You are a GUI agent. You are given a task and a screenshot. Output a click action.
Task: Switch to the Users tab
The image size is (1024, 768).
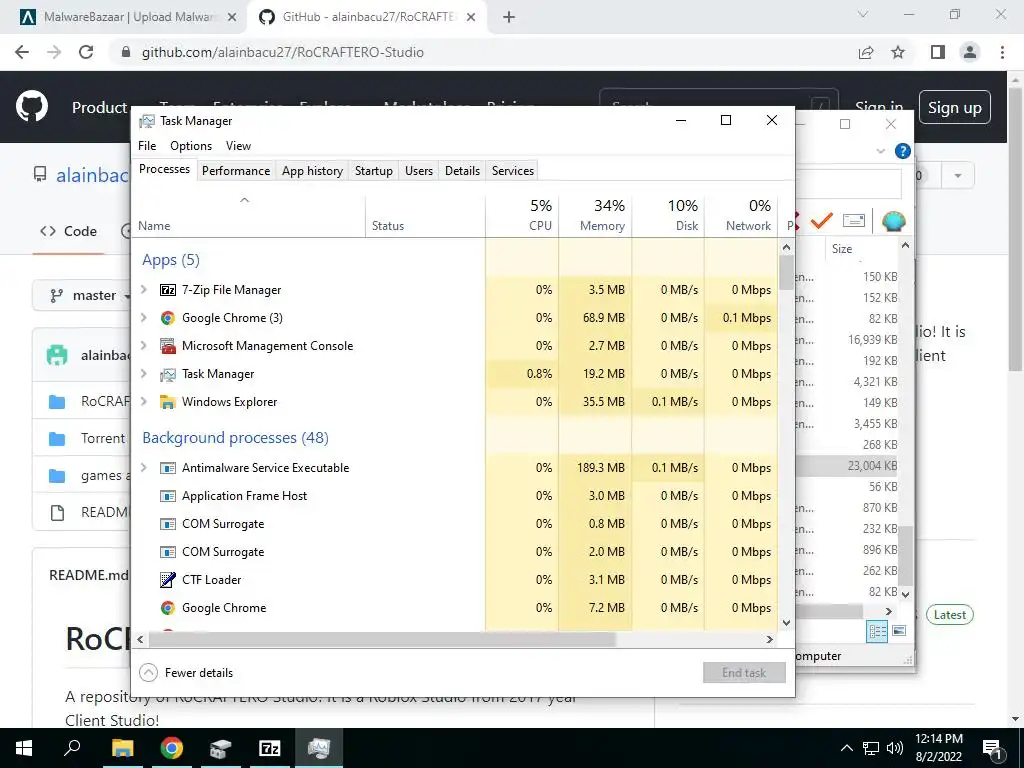pyautogui.click(x=419, y=170)
